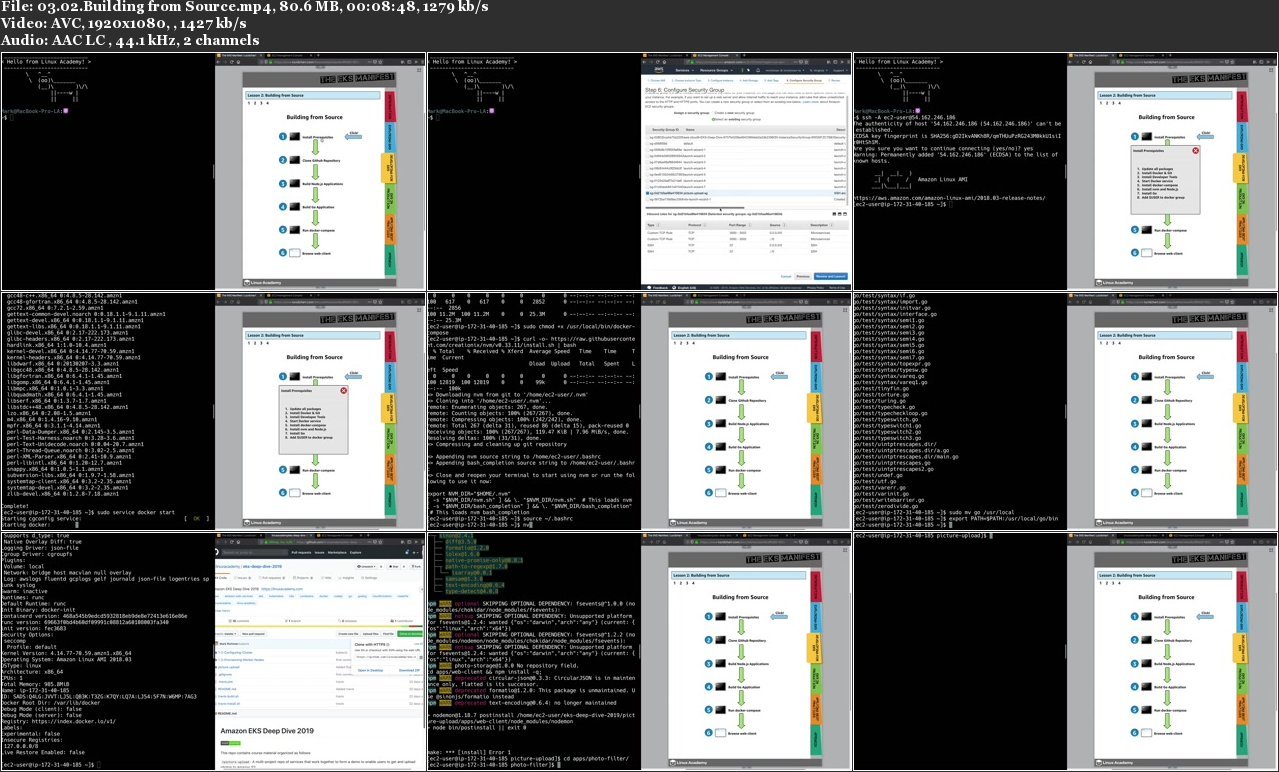Screen dimensions: 1279x772
Task: Select the 'Create a new security group' radio
Action: pos(713,113)
